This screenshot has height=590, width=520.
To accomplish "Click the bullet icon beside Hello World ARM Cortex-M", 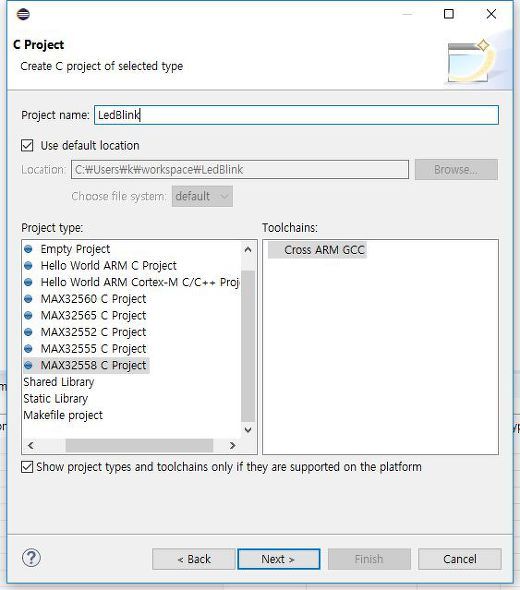I will [x=28, y=282].
